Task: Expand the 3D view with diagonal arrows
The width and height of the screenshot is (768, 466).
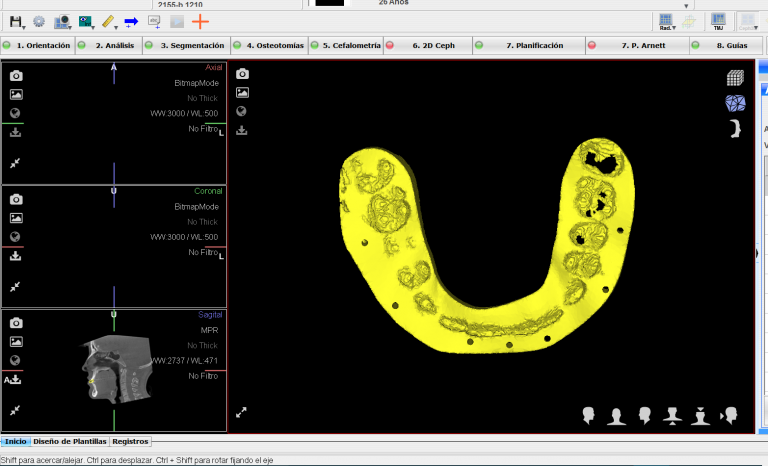Action: 241,413
